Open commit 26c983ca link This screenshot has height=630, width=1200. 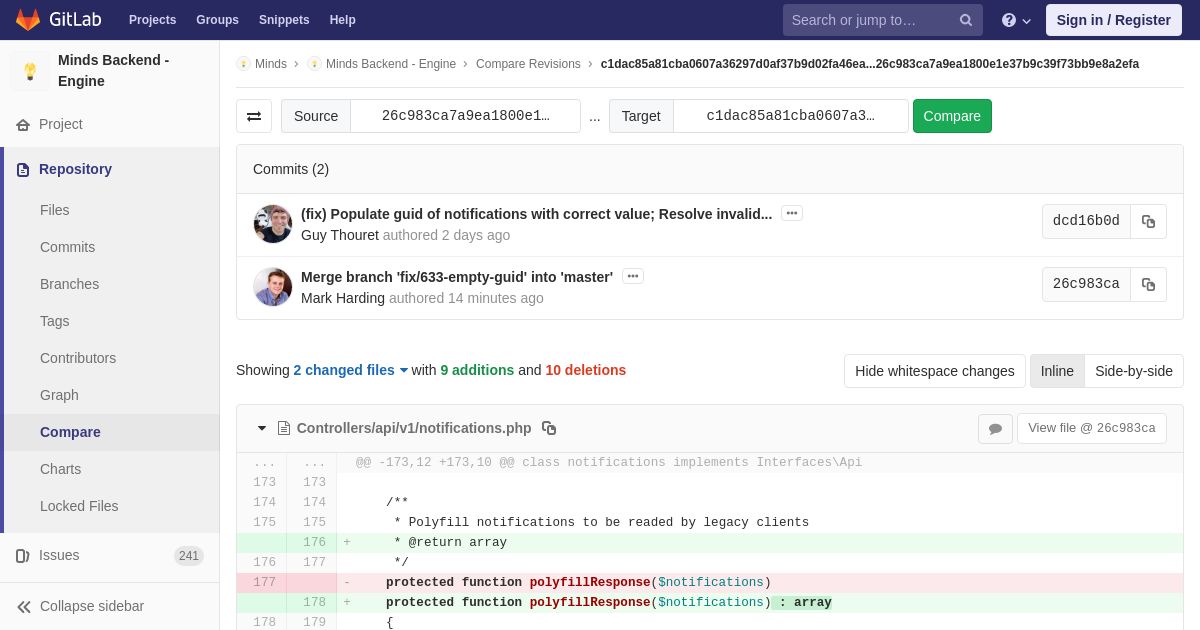(x=1086, y=284)
